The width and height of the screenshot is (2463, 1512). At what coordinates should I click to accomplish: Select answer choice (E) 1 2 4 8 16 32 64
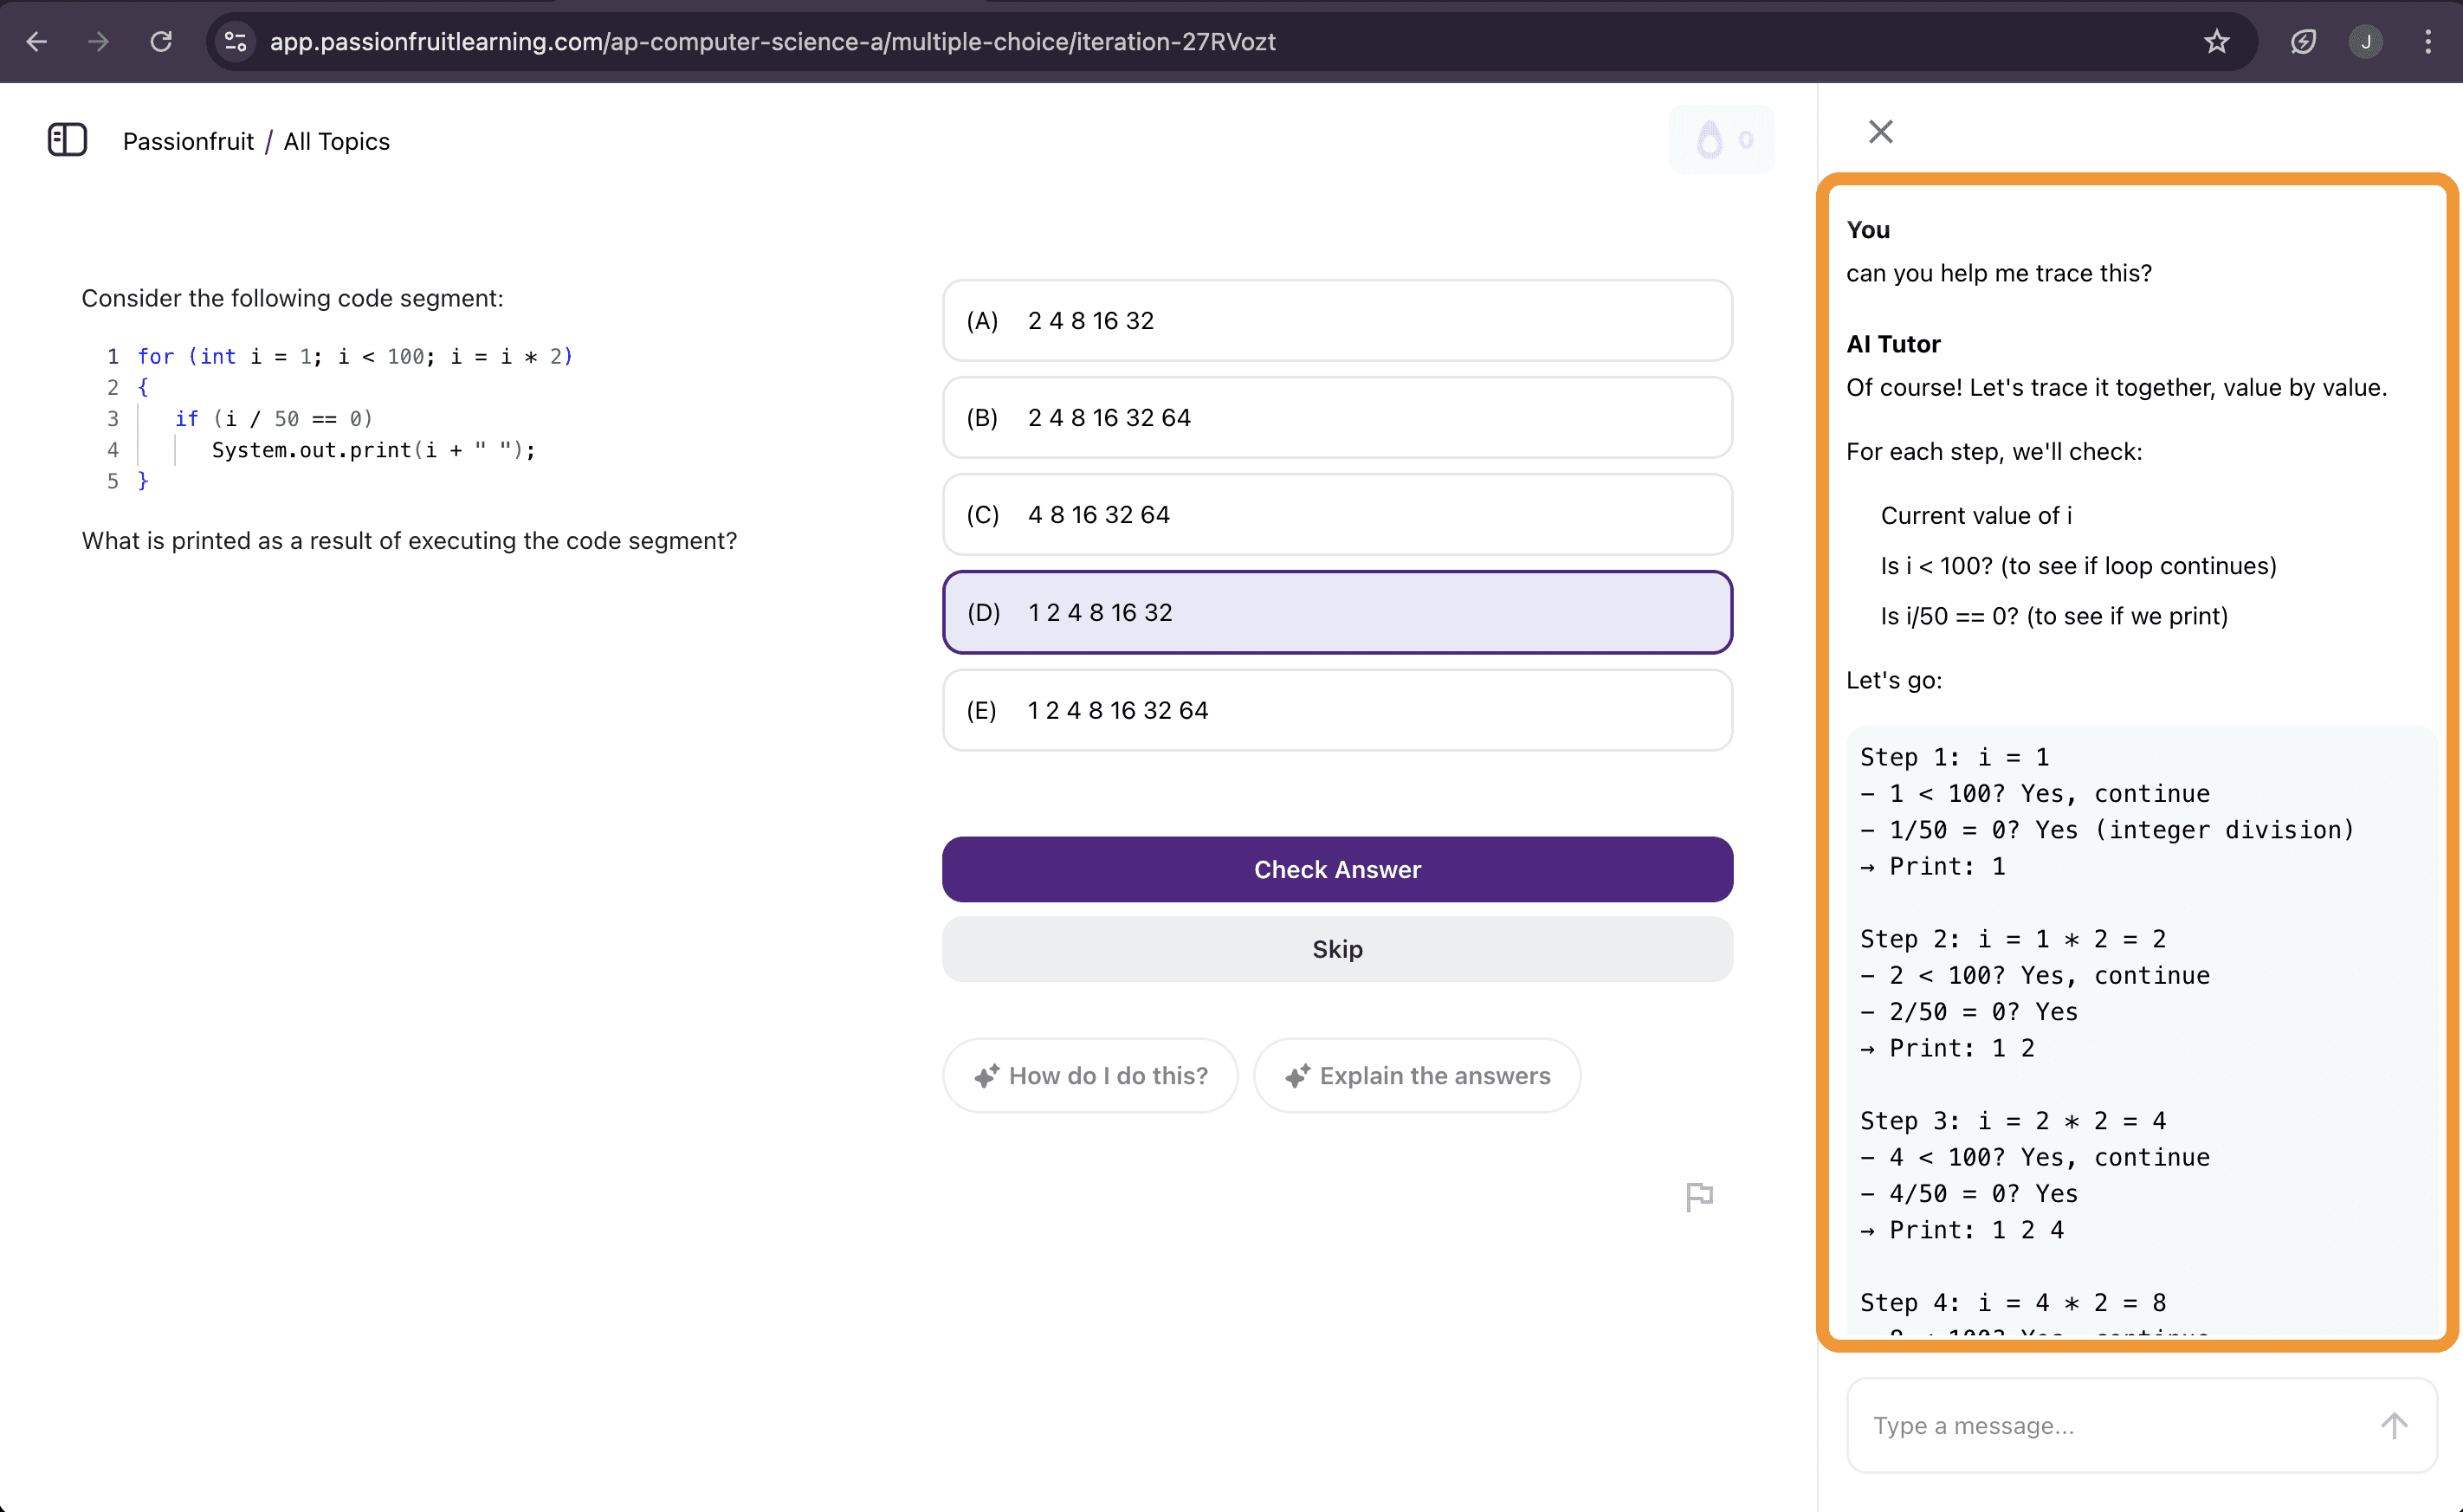1337,710
